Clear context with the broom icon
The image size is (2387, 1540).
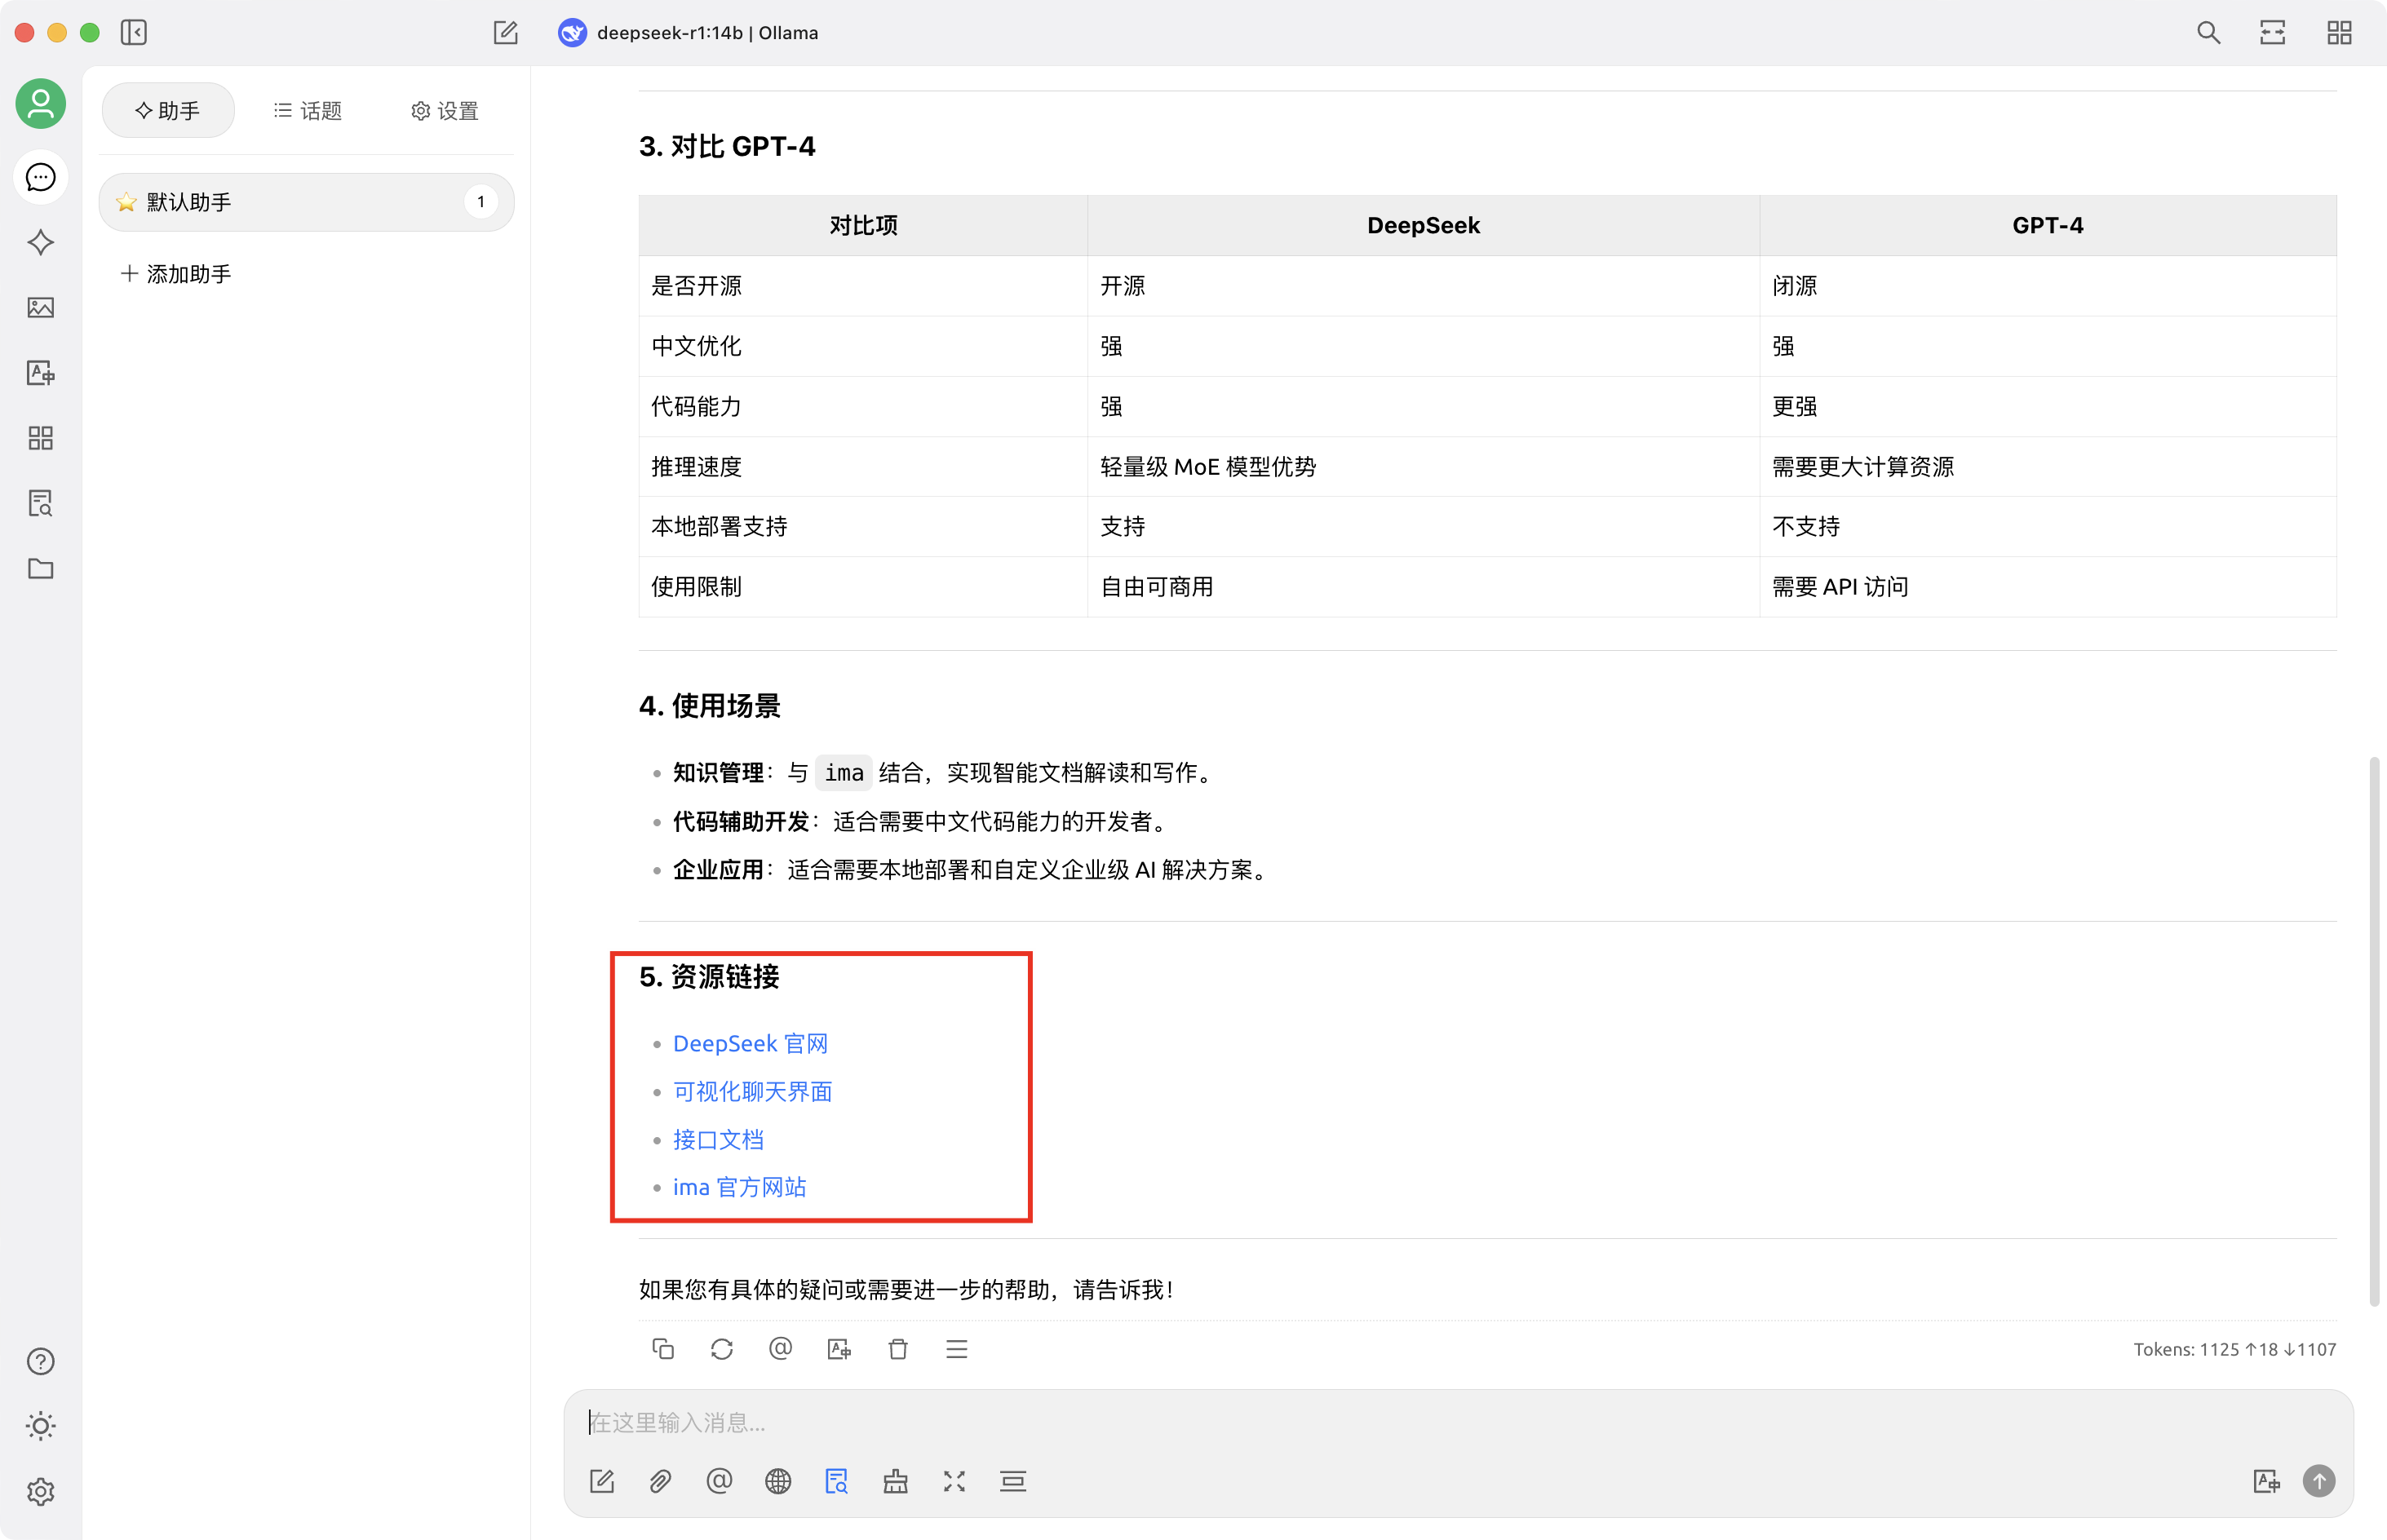pos(895,1481)
